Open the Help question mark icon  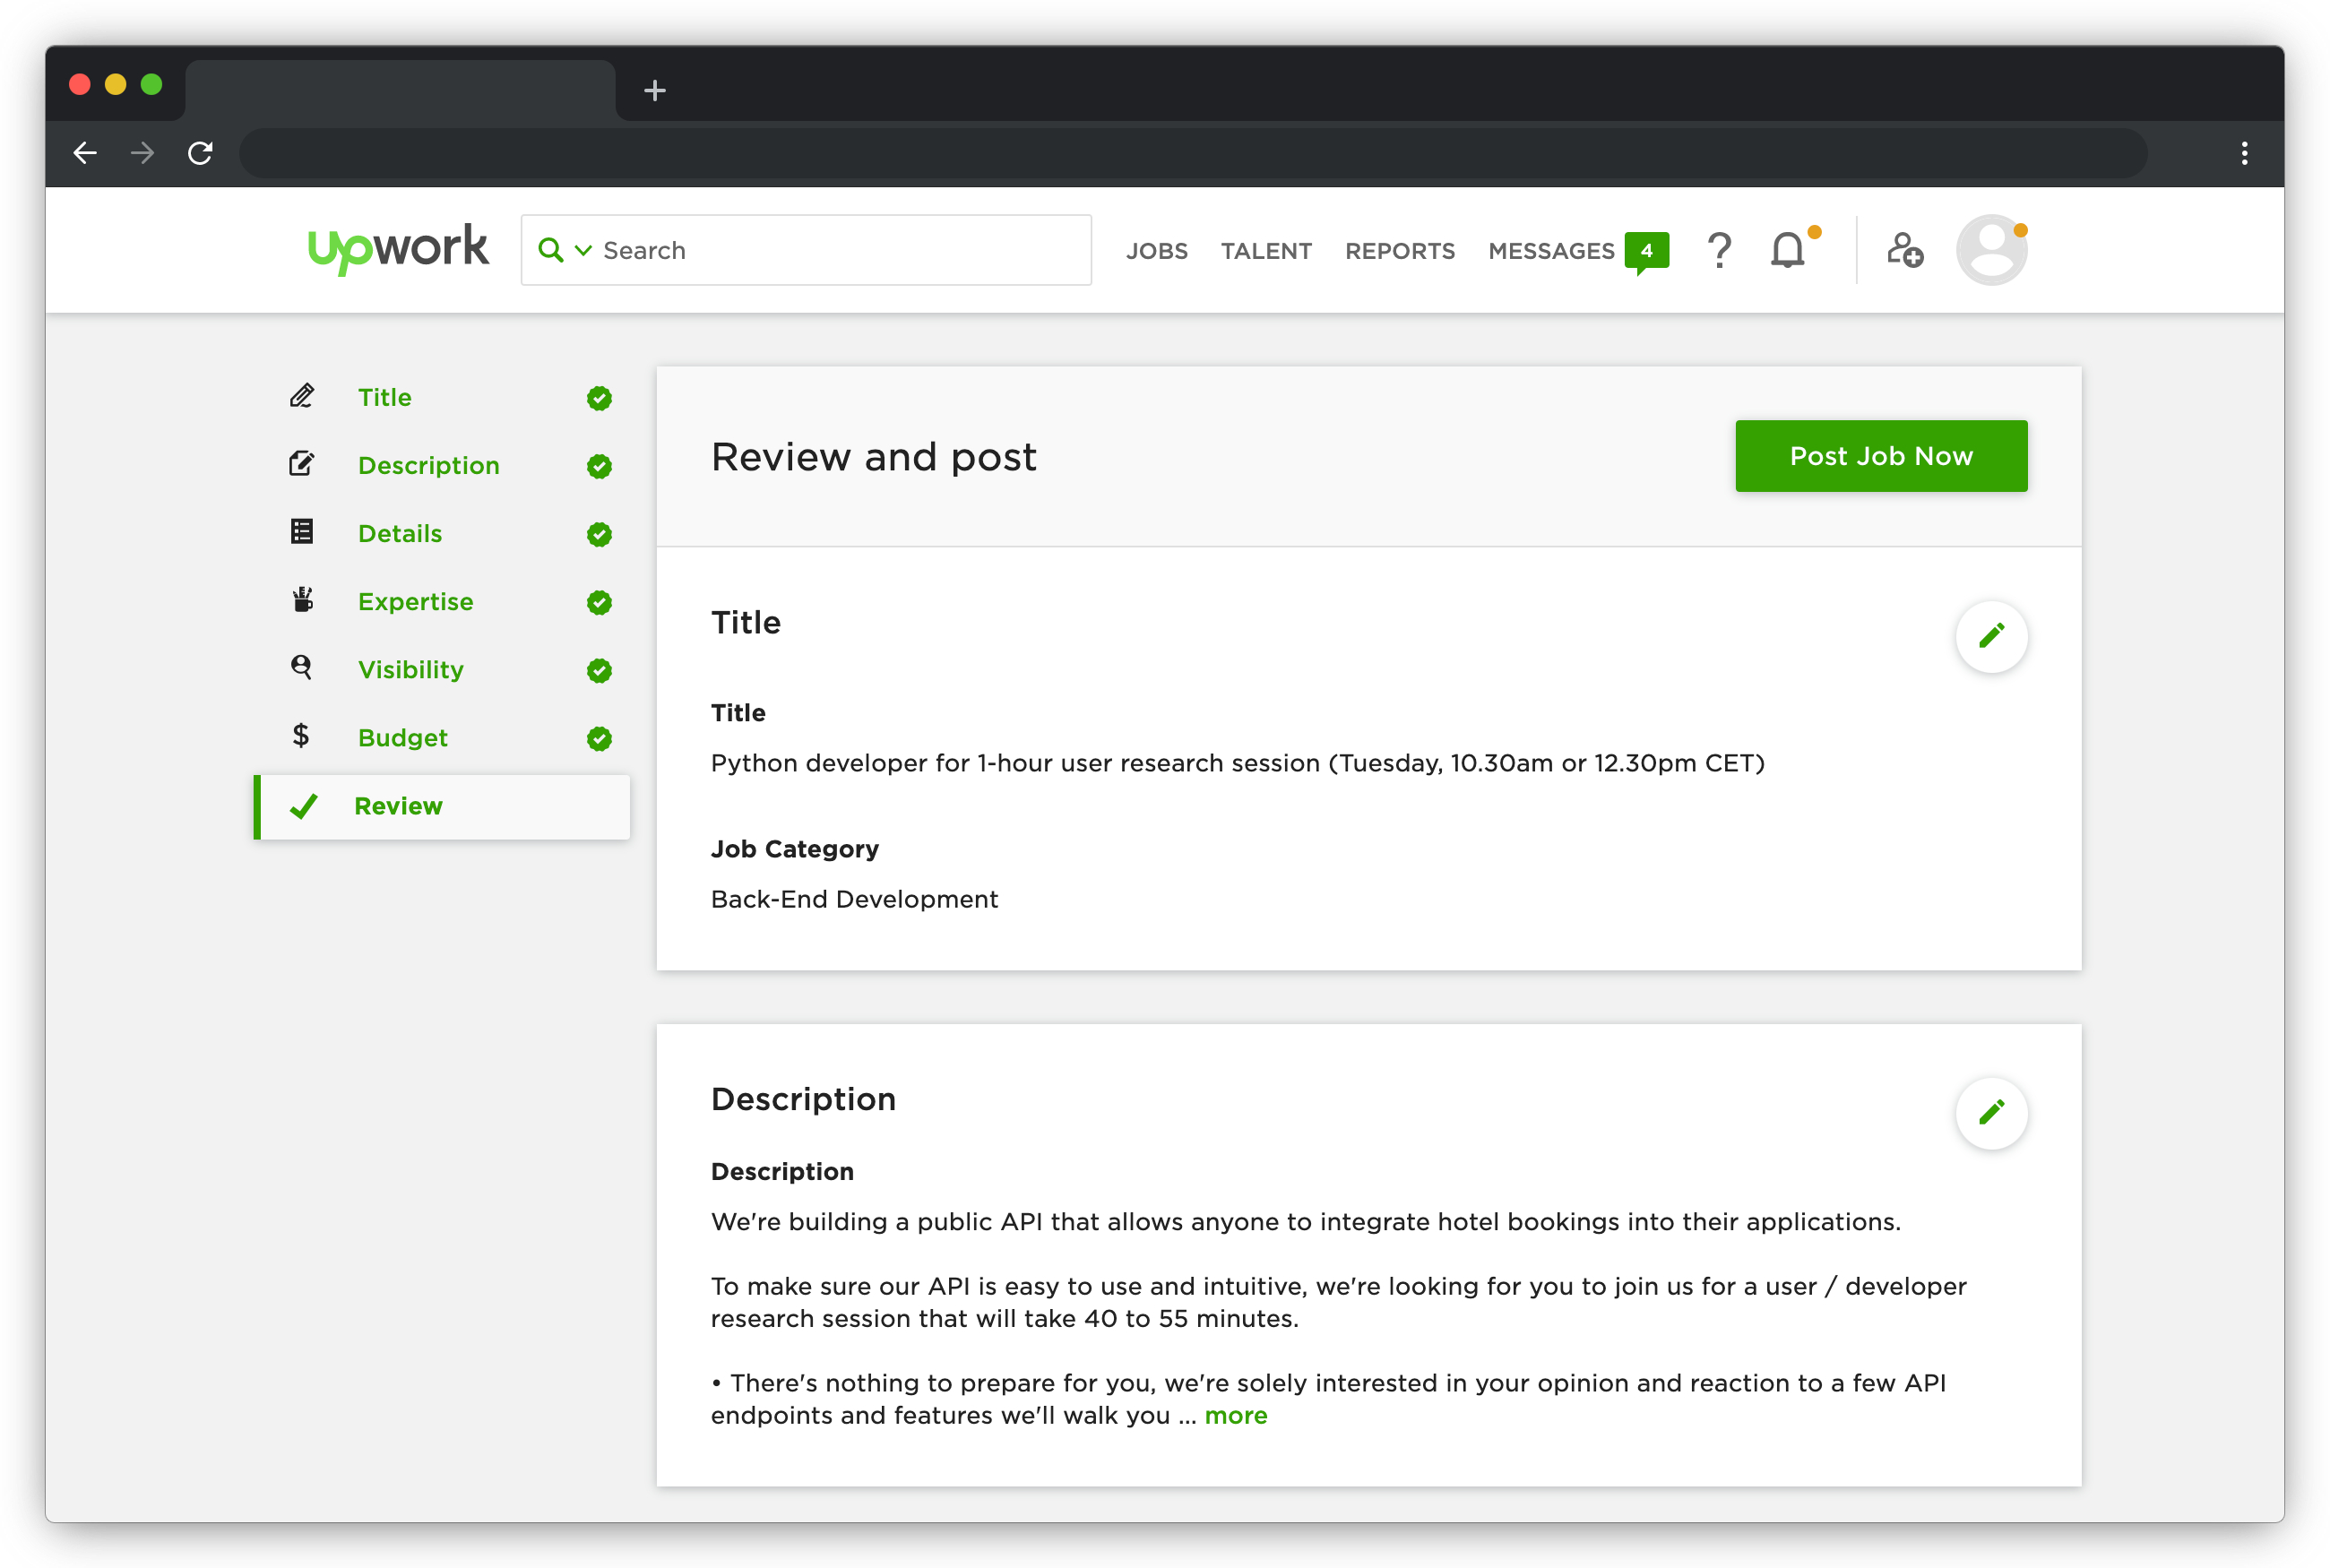pyautogui.click(x=1719, y=250)
